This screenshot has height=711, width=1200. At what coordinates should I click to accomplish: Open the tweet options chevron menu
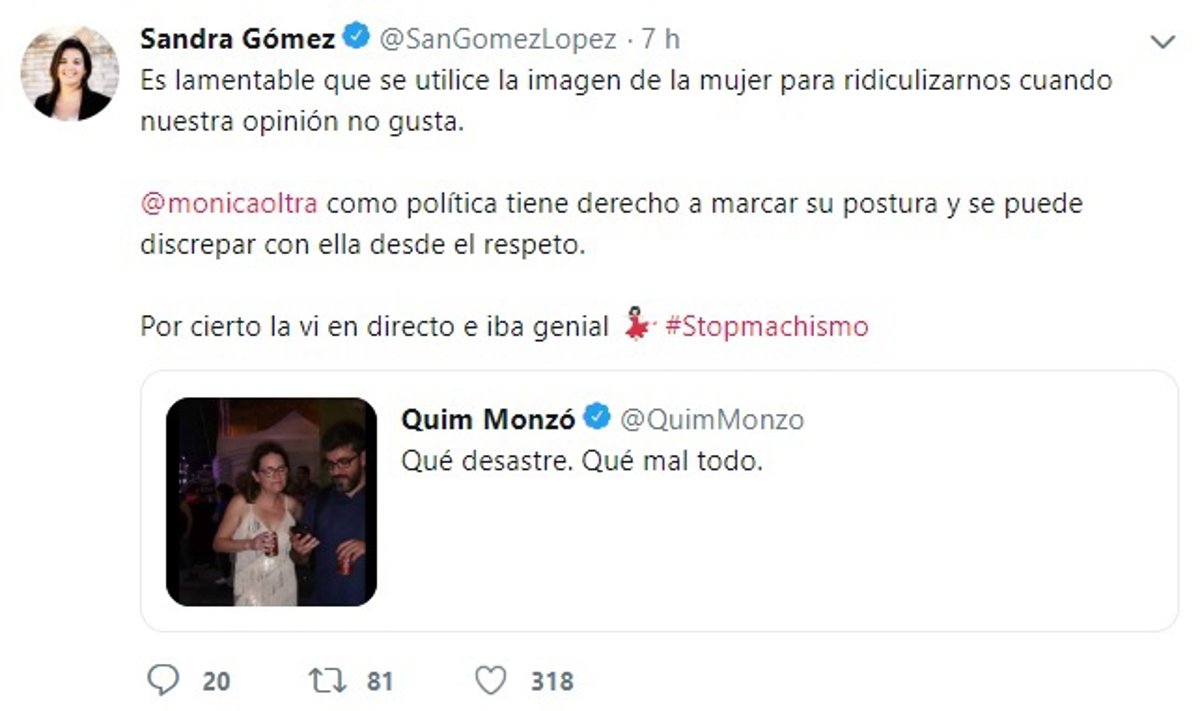(x=1162, y=42)
